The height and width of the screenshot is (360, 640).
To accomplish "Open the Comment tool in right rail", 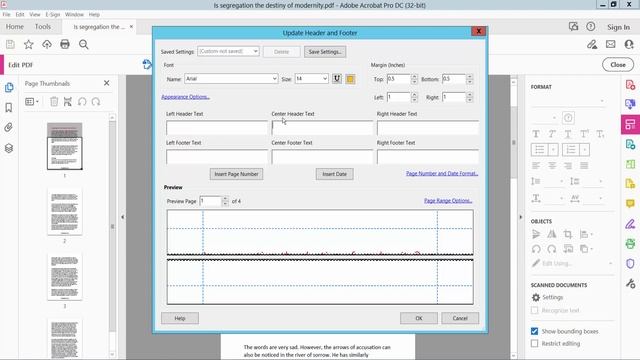I will [630, 203].
